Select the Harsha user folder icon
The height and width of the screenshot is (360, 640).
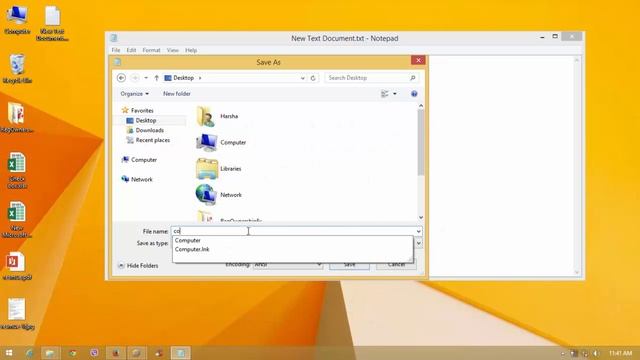[206, 116]
